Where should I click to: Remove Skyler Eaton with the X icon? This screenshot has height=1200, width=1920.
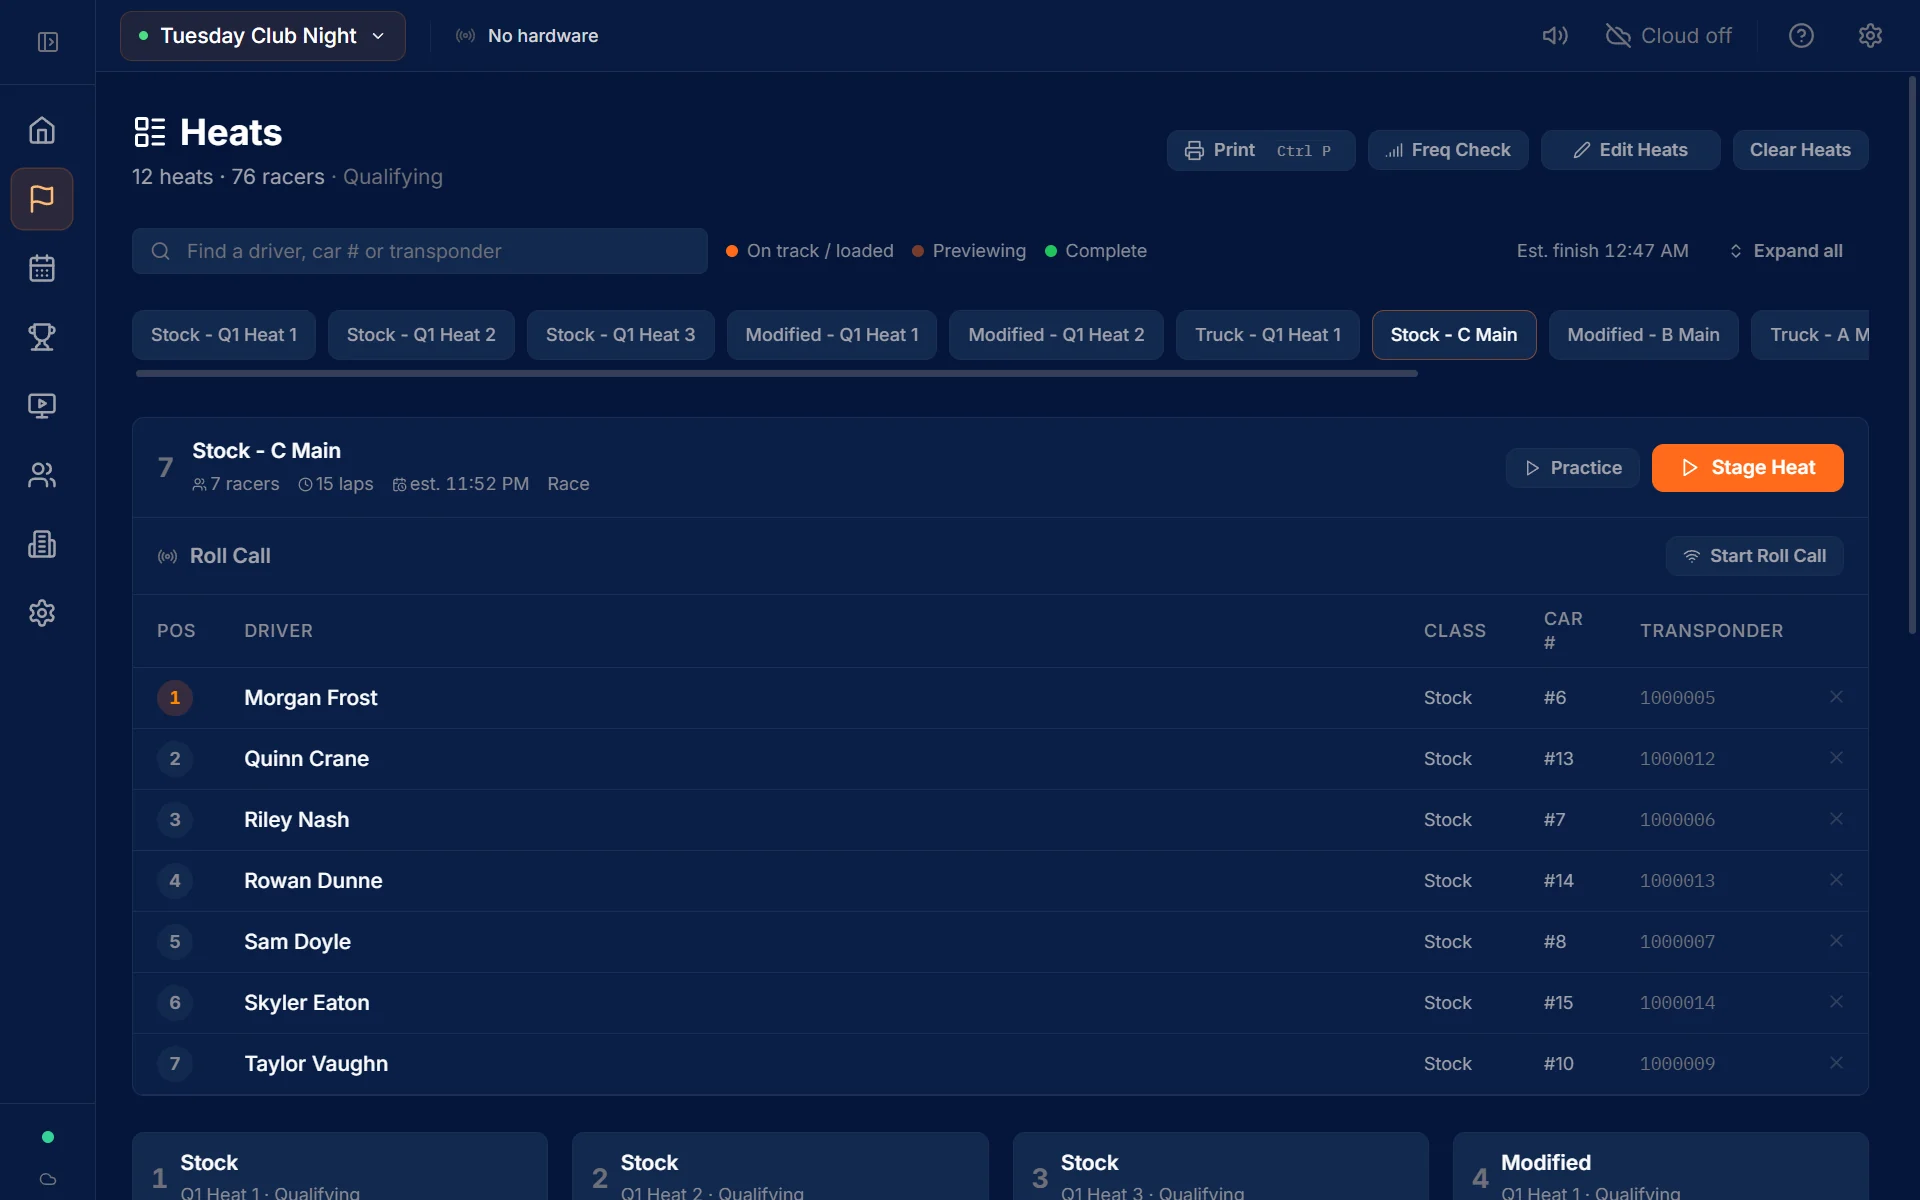(x=1836, y=1002)
